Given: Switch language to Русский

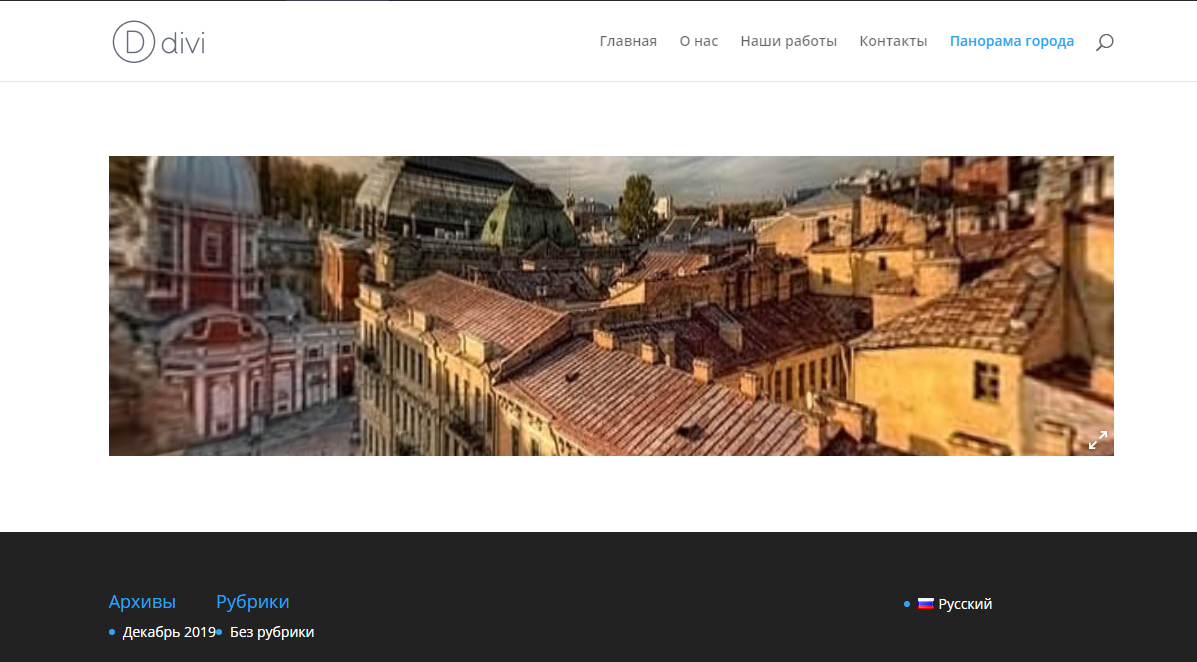Looking at the screenshot, I should 965,604.
